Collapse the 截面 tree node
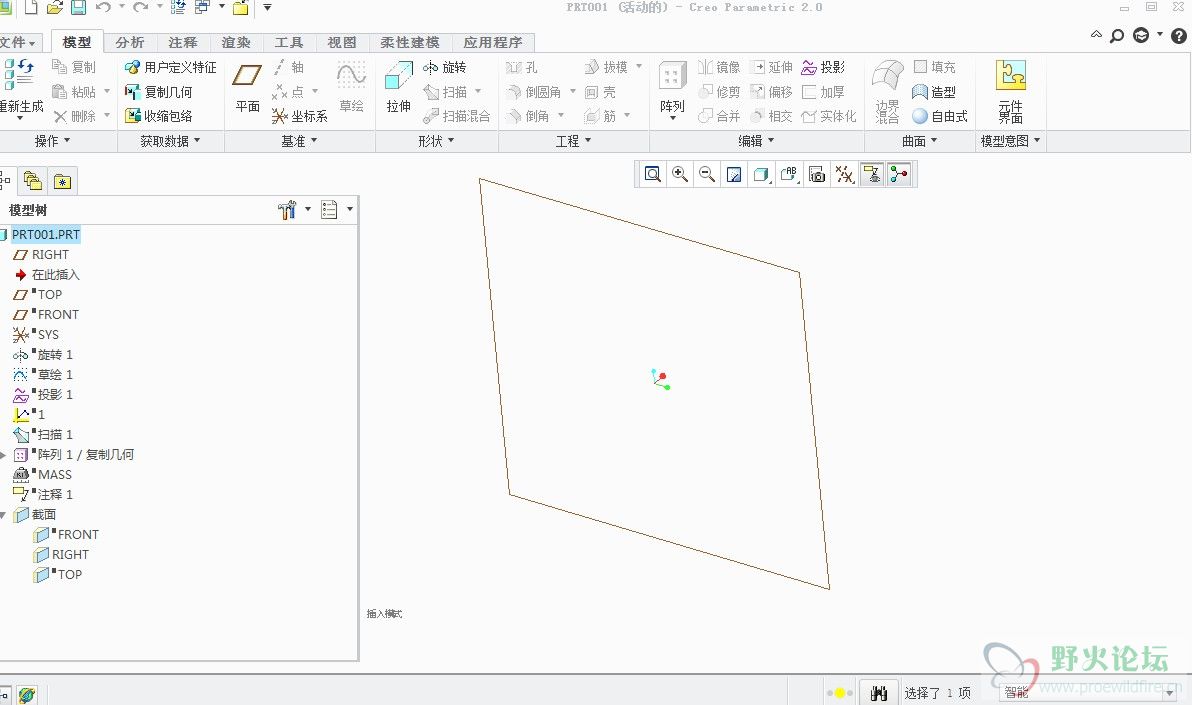 click(x=3, y=515)
